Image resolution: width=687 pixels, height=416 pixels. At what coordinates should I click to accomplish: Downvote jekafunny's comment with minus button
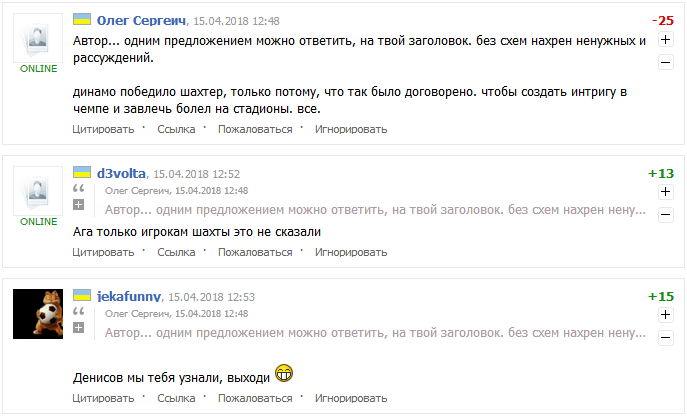coord(666,338)
